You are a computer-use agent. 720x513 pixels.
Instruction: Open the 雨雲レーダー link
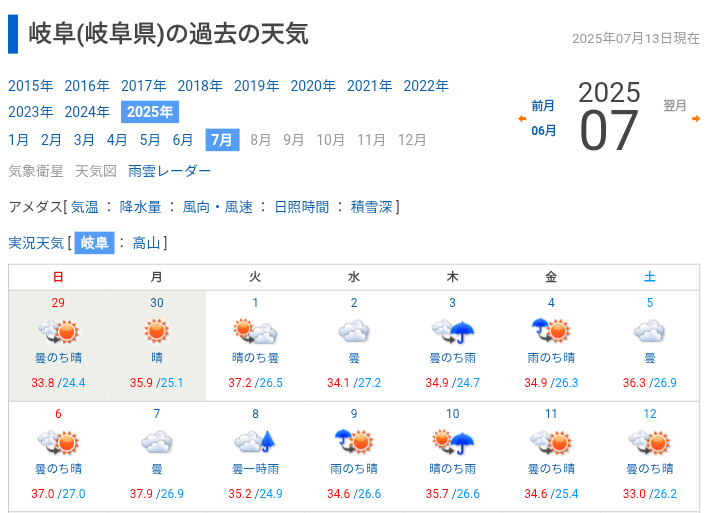click(169, 171)
